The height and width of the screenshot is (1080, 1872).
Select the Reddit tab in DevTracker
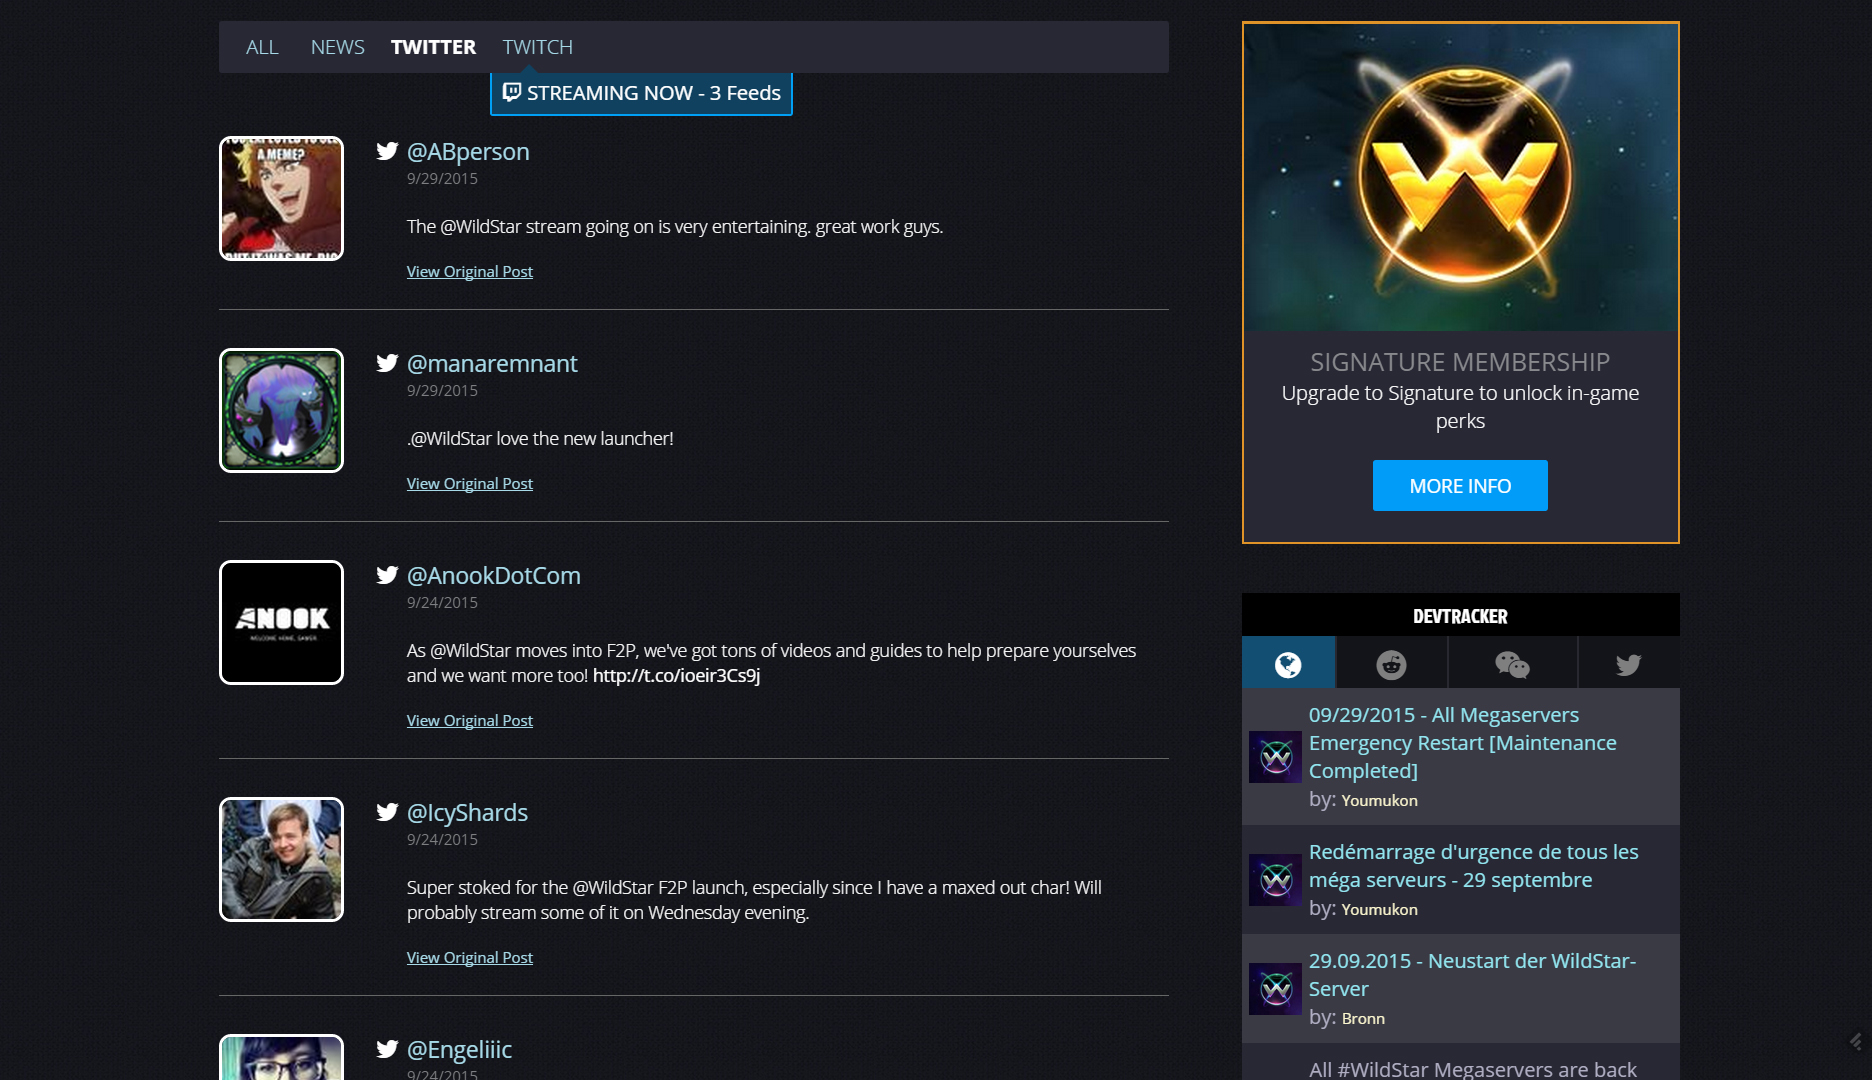coord(1391,663)
